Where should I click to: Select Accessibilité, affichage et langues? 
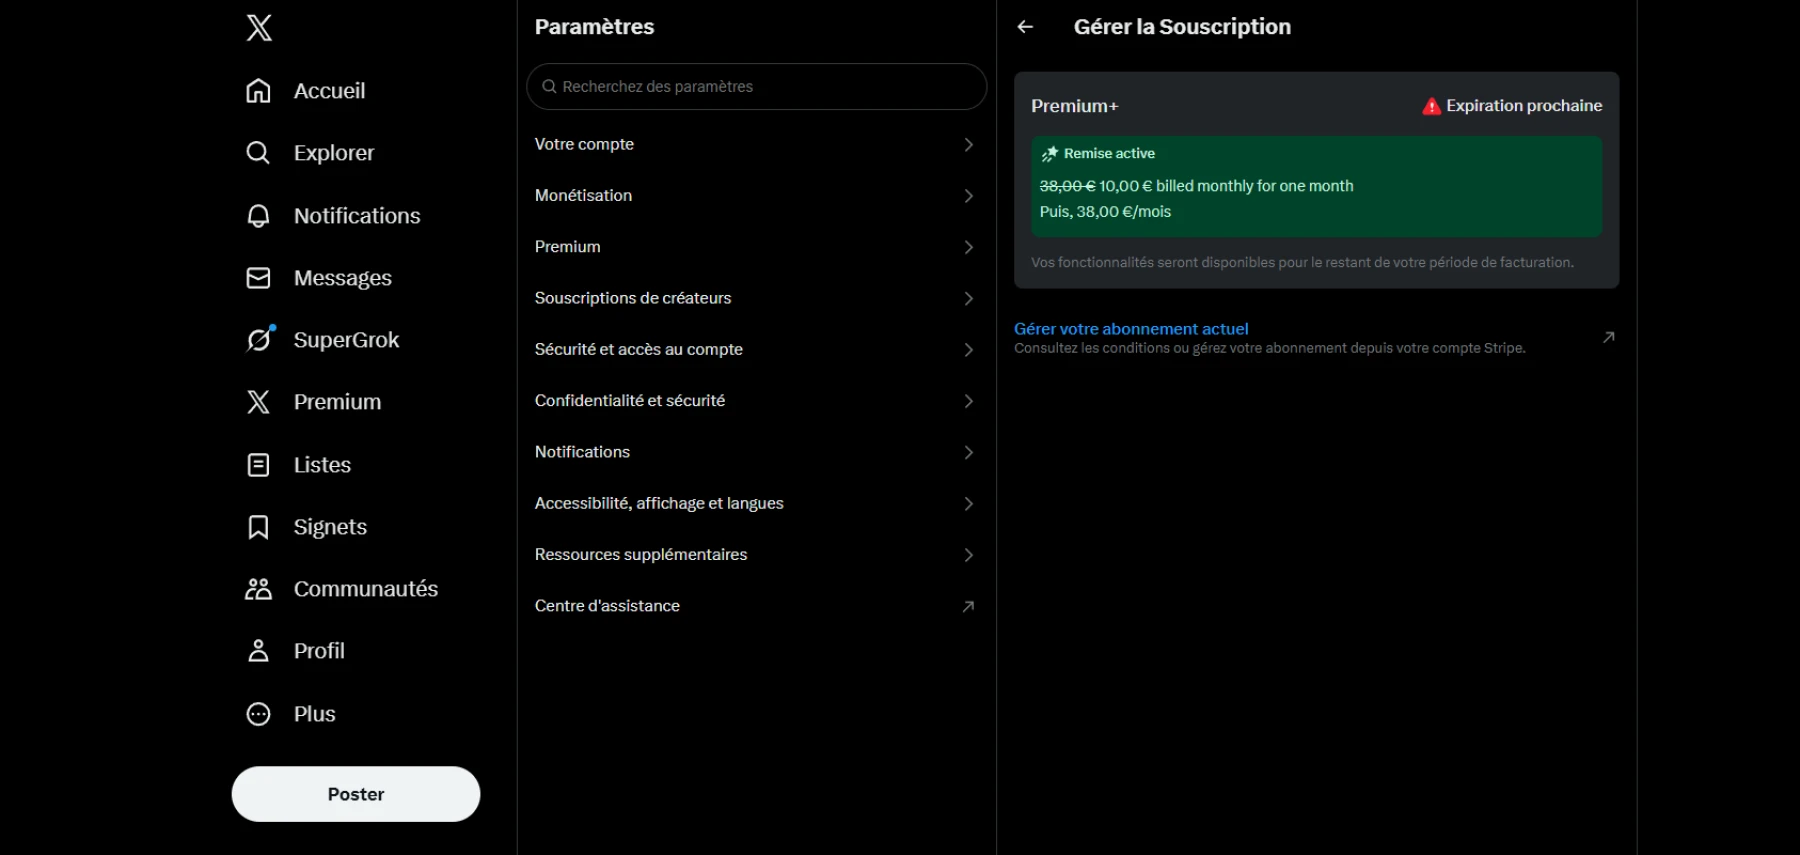pos(659,503)
